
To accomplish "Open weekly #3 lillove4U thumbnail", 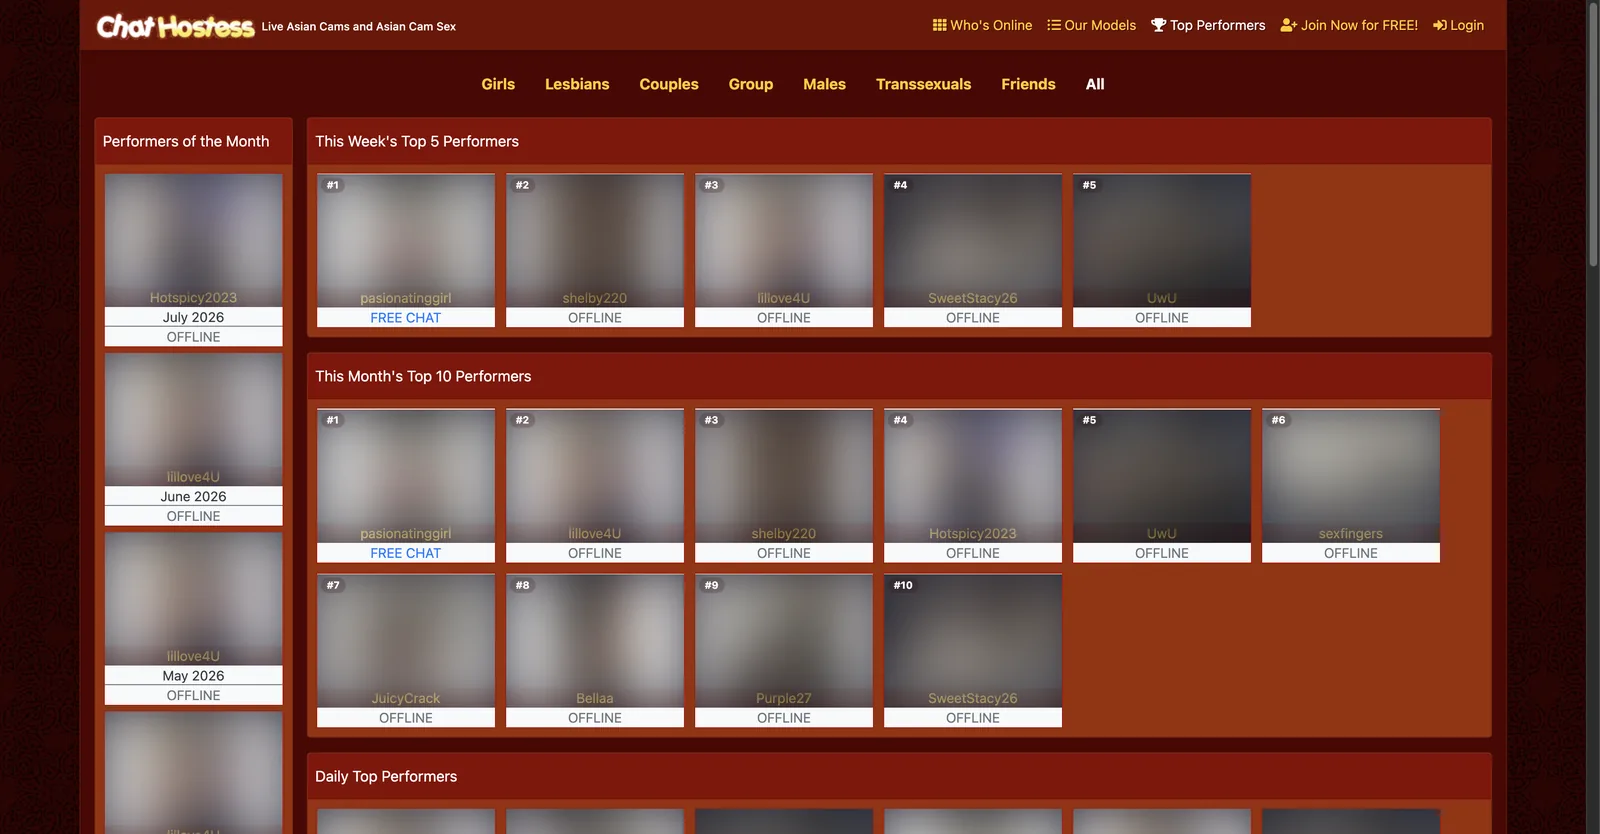I will tap(784, 240).
